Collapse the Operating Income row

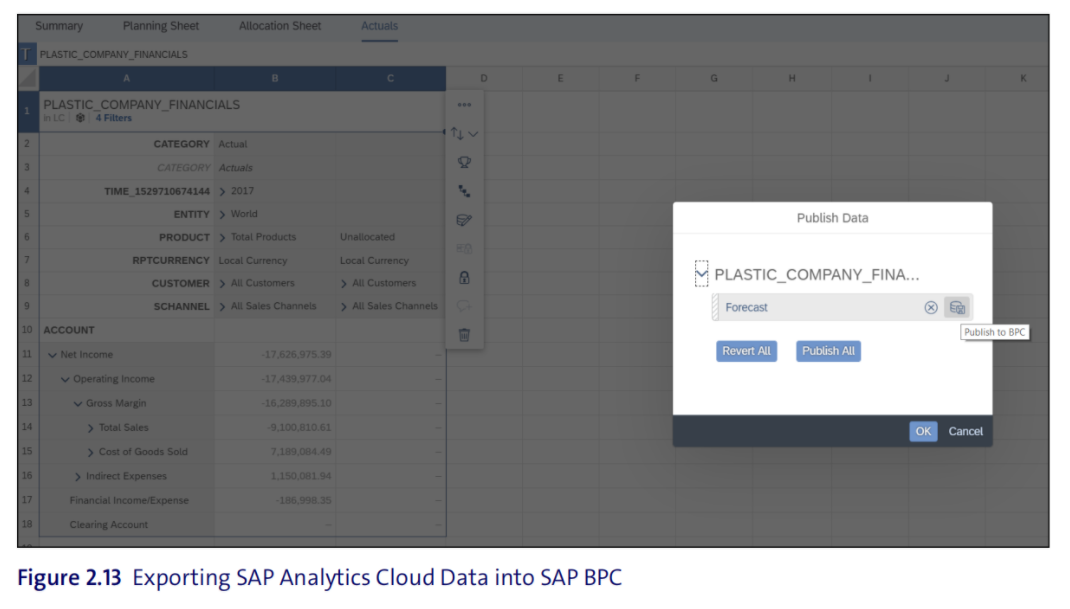[65, 380]
